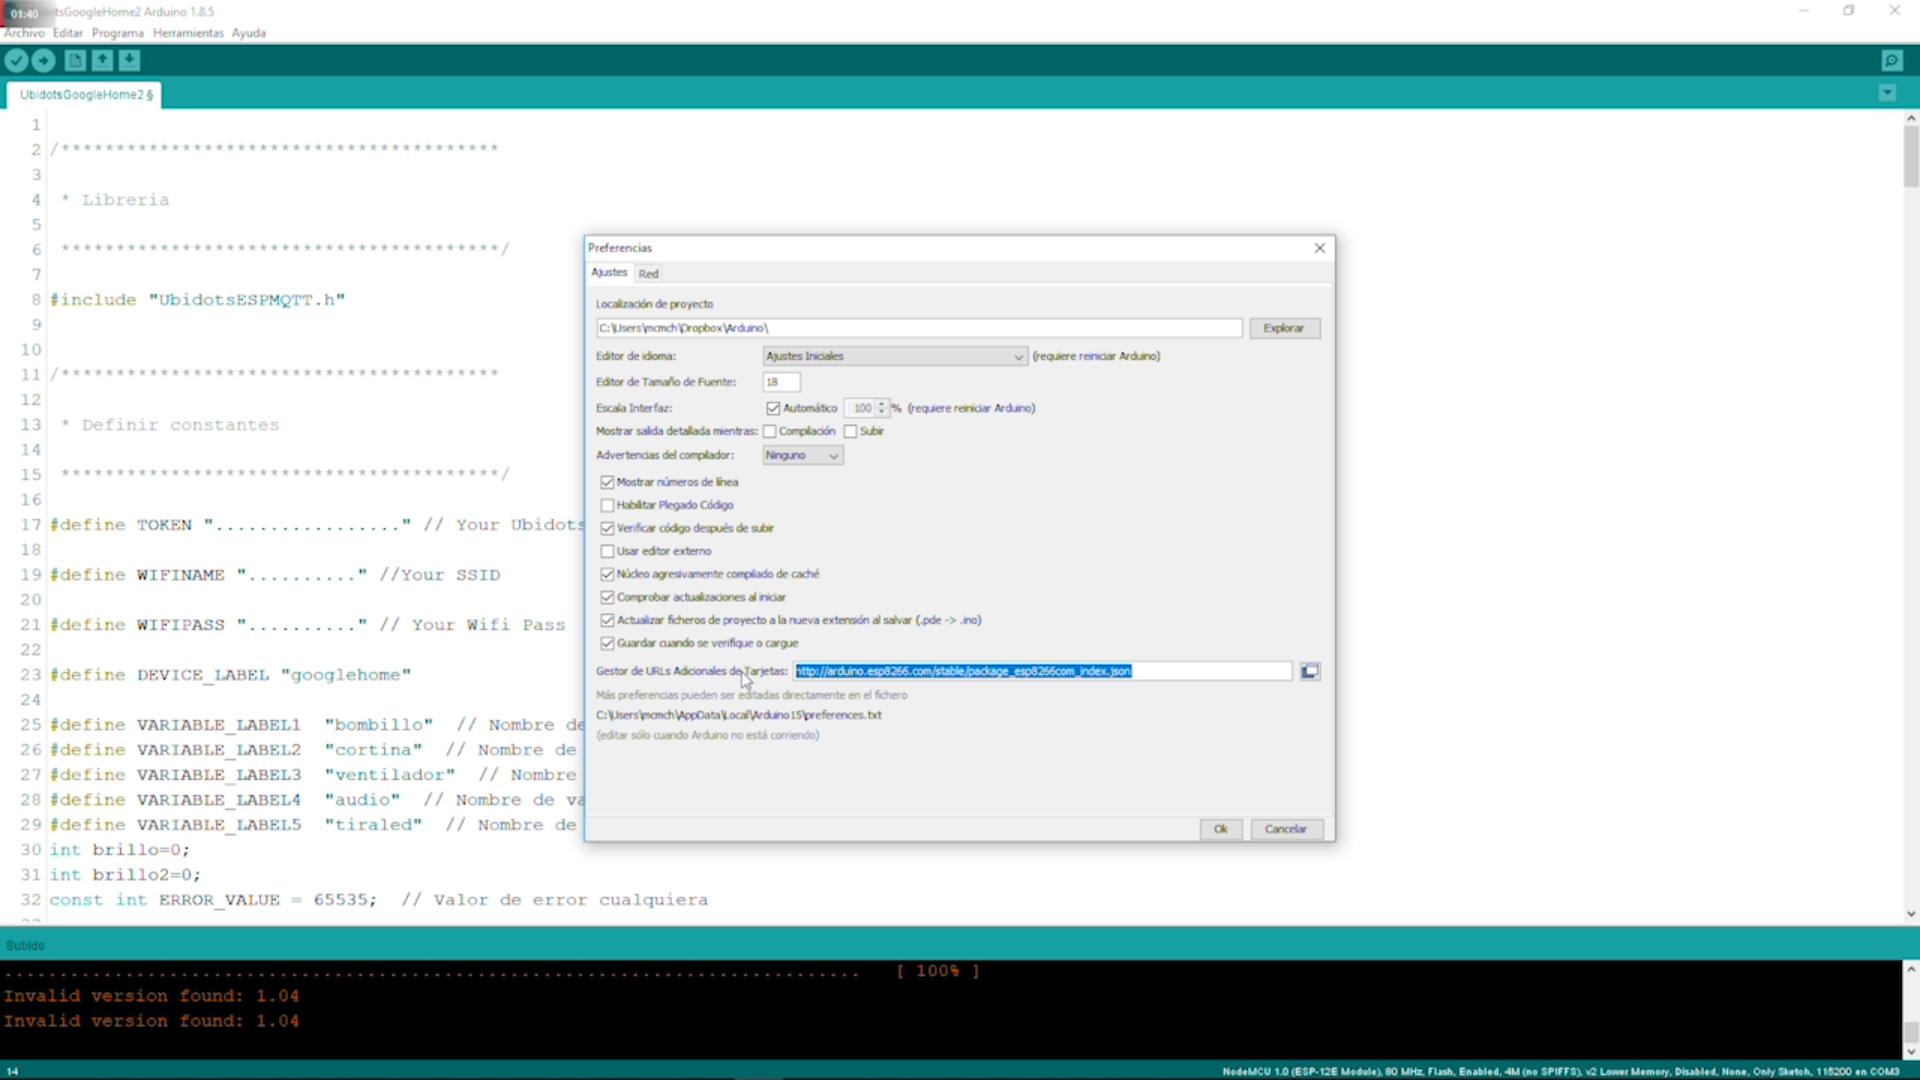This screenshot has width=1920, height=1080.
Task: Click the Cancelar button
Action: [1286, 829]
